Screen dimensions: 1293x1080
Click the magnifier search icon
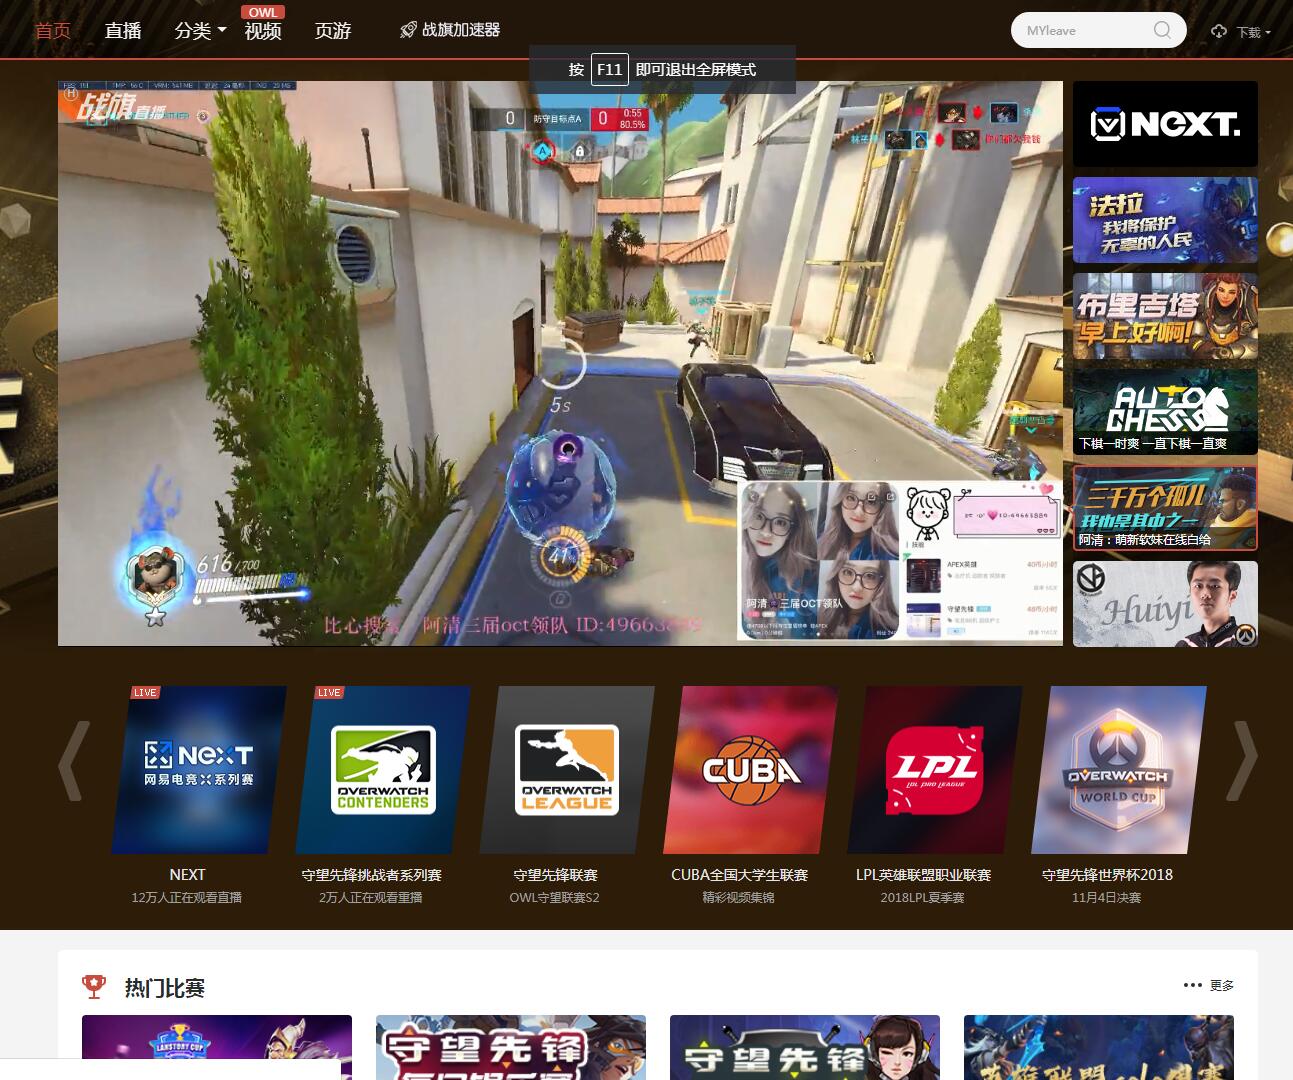[1162, 30]
